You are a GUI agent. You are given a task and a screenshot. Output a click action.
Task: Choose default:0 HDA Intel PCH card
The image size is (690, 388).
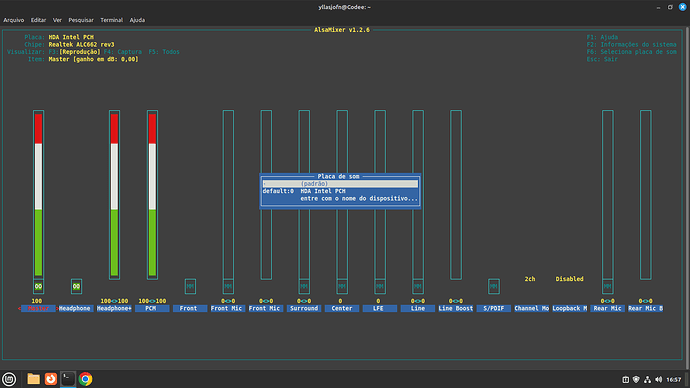(x=340, y=191)
